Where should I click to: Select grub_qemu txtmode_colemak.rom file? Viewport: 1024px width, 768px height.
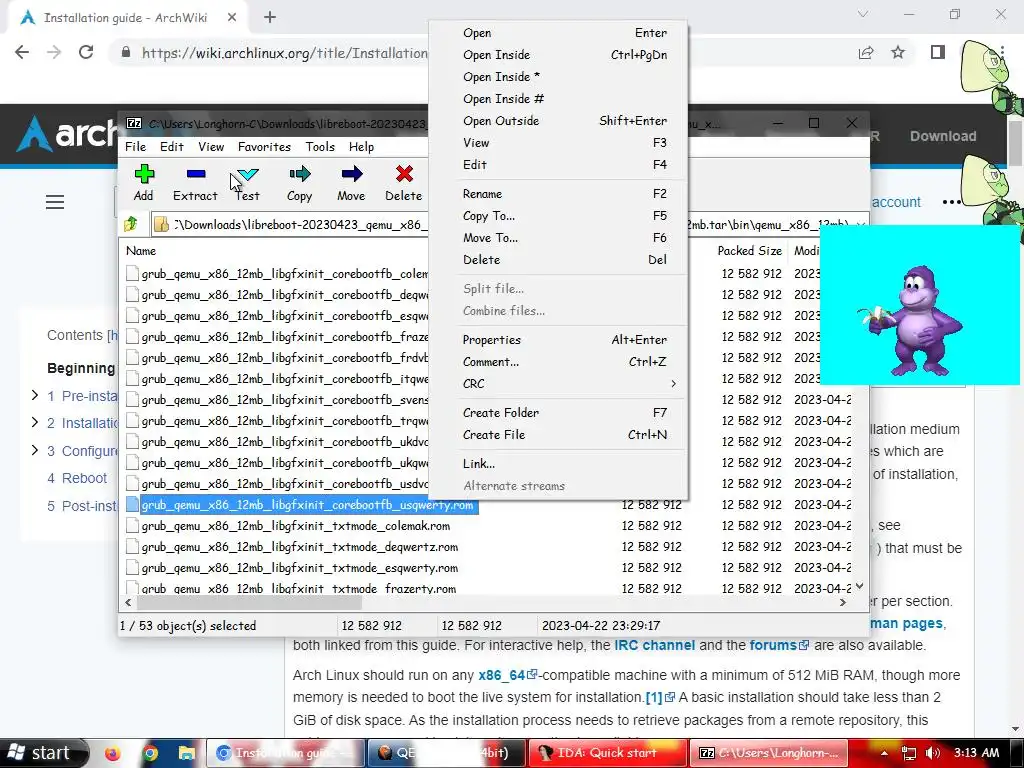(296, 526)
